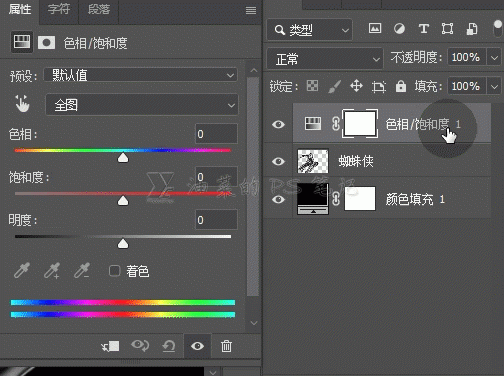Screen dimensions: 504x376
Task: Open the 类型 layer filter dropdown
Action: click(x=310, y=30)
